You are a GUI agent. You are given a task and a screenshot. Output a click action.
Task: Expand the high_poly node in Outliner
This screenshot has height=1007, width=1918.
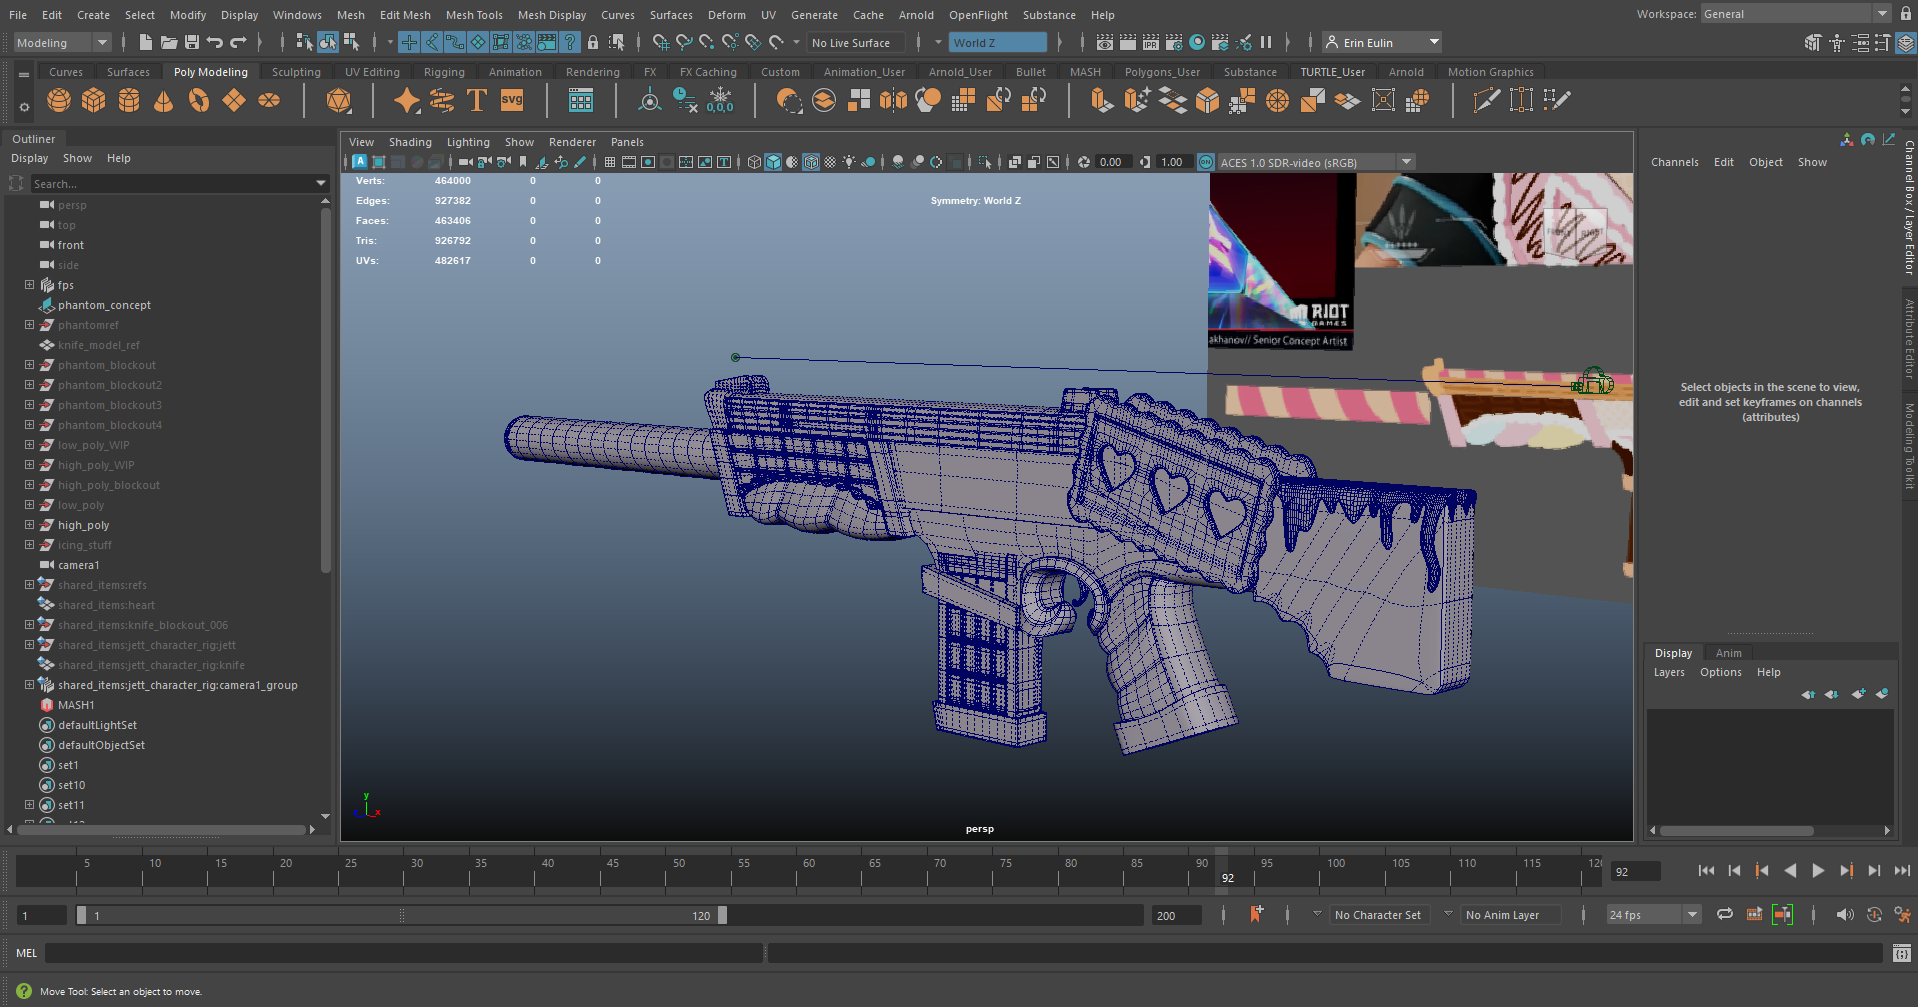(29, 525)
